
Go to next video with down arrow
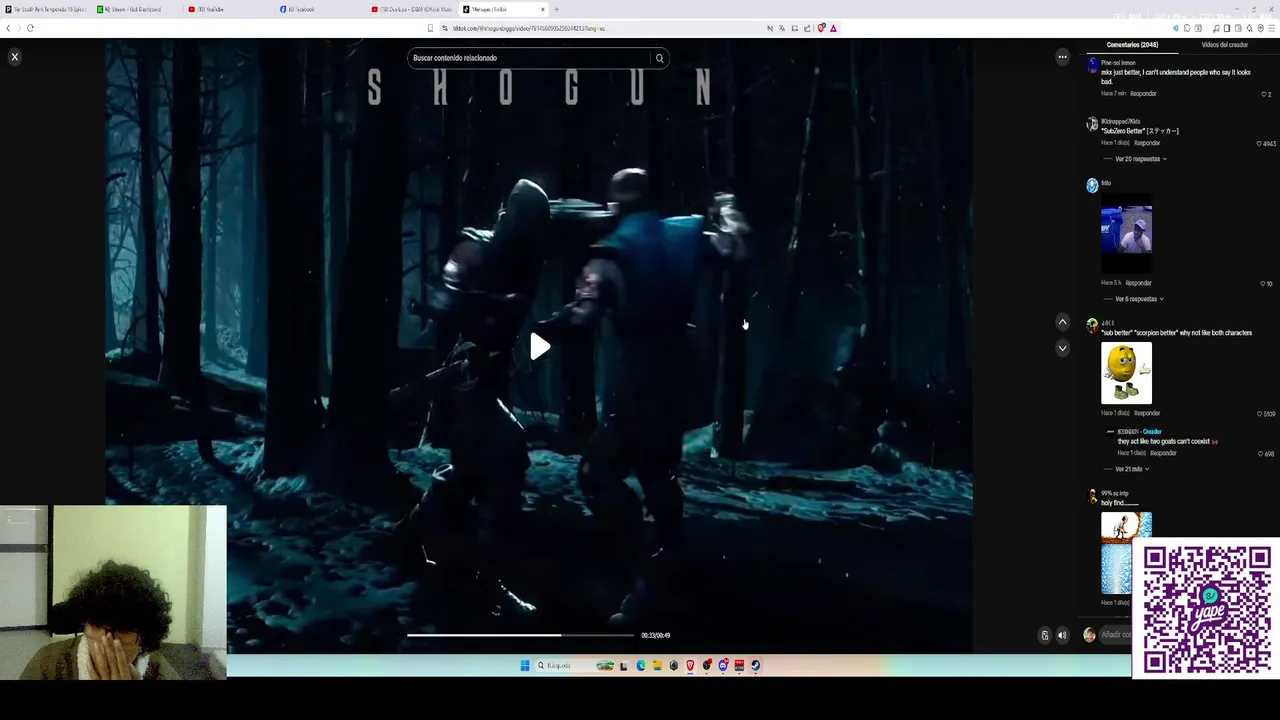(x=1062, y=348)
